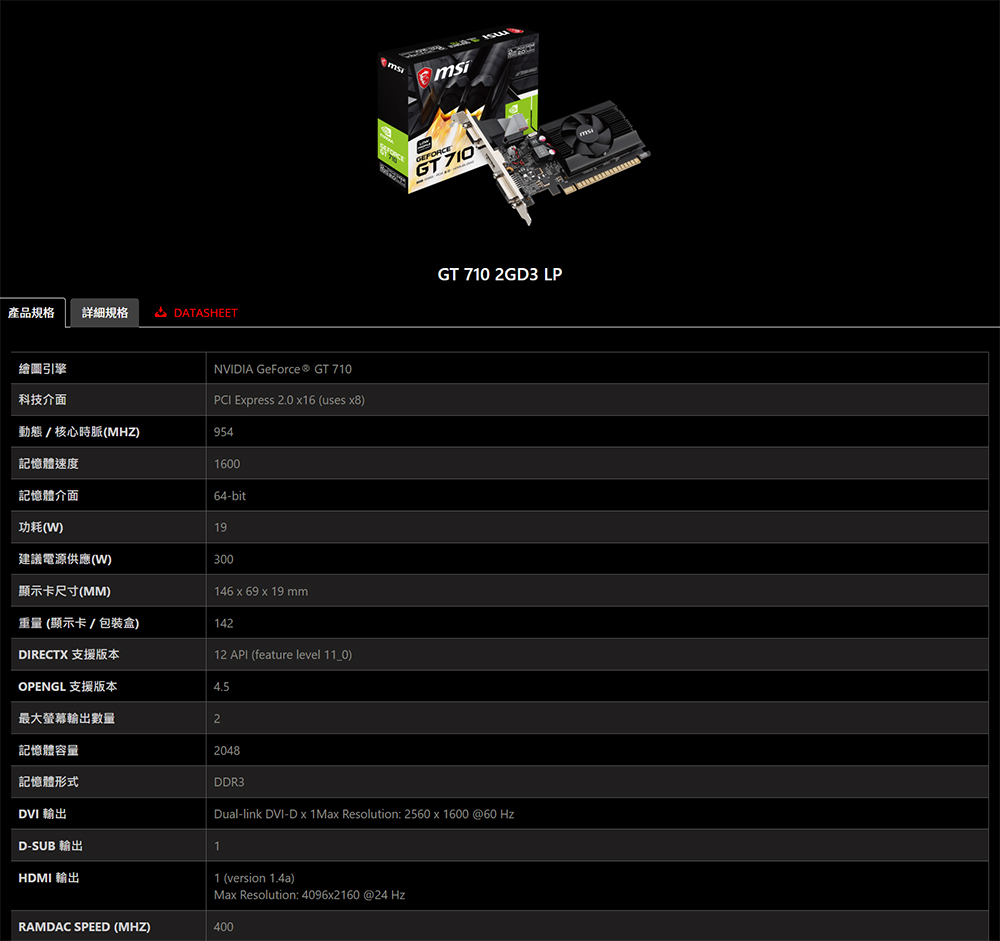
Task: Click the value 64-bit
Action: click(x=230, y=496)
